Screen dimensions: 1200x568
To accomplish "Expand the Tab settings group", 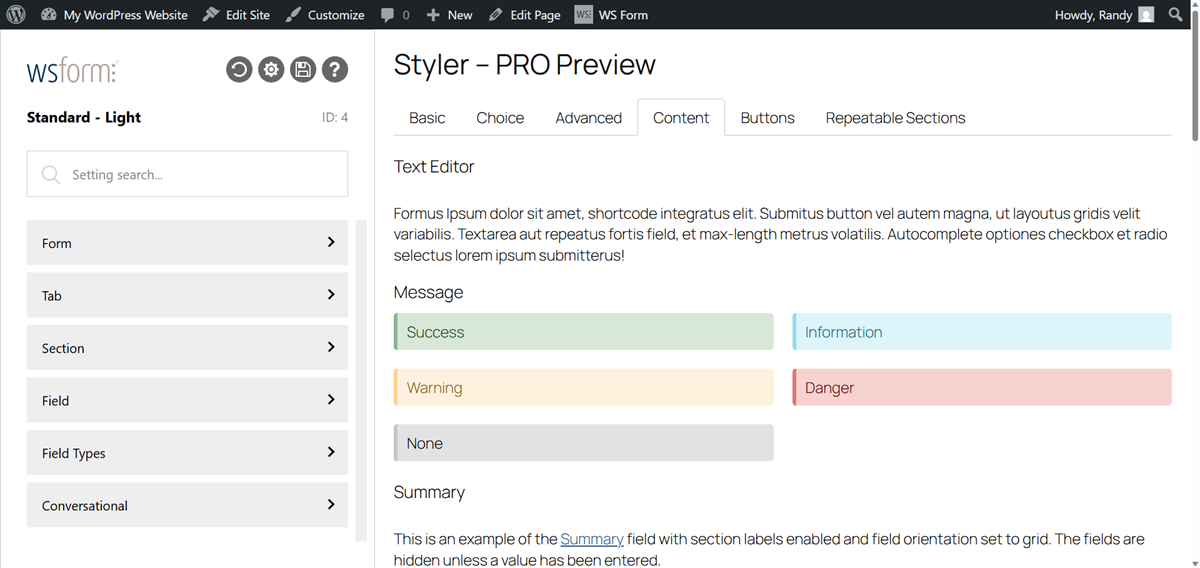I will click(187, 296).
